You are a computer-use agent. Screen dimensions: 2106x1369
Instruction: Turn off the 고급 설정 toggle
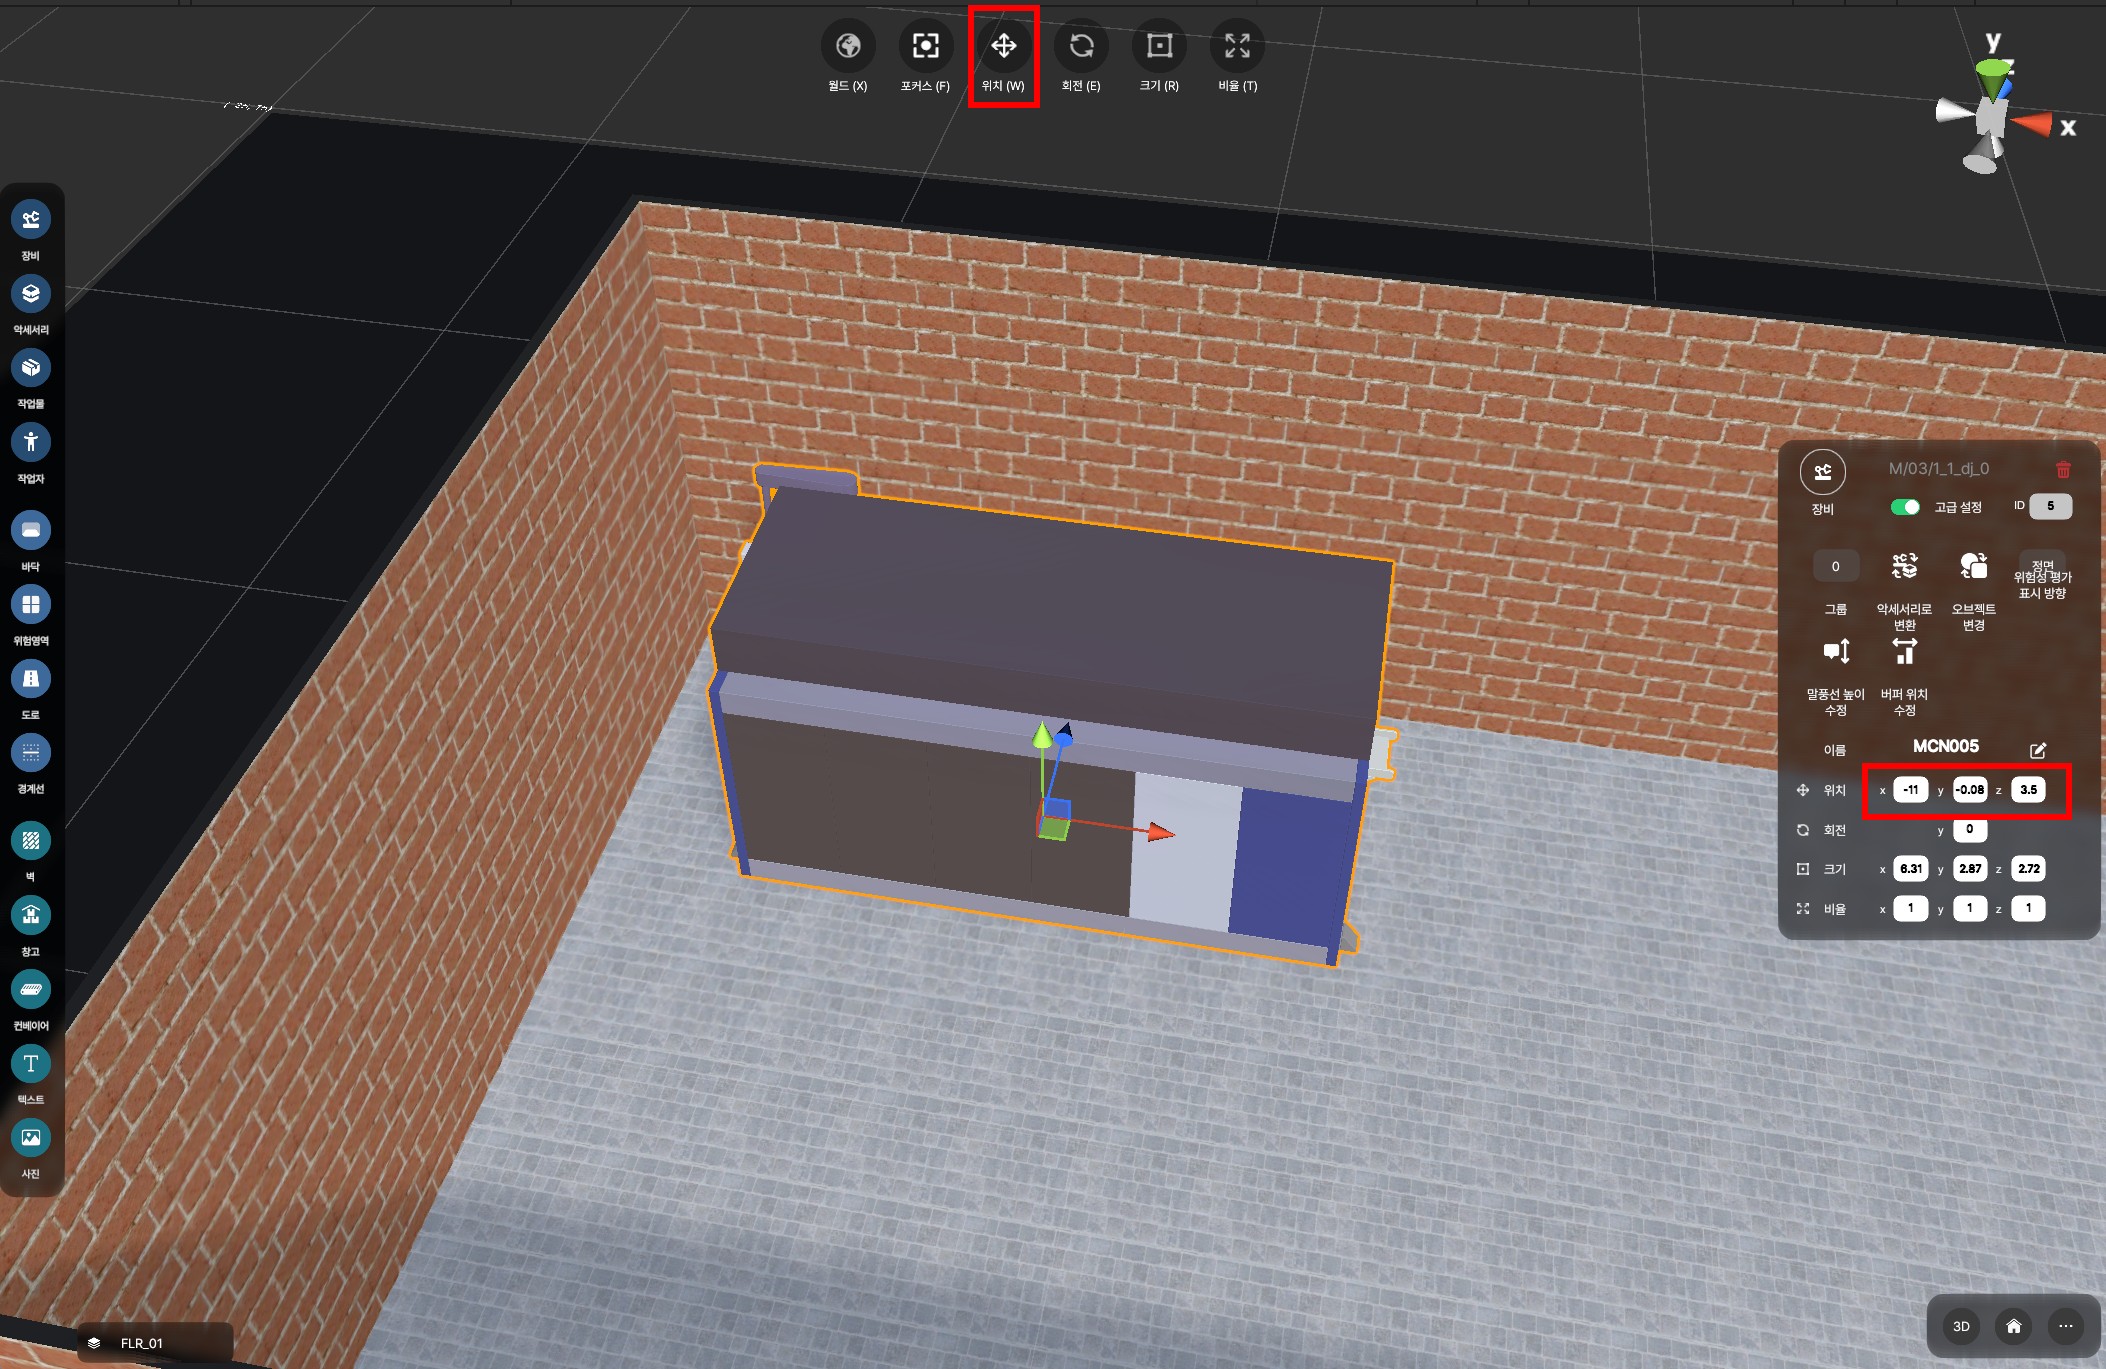tap(1904, 507)
